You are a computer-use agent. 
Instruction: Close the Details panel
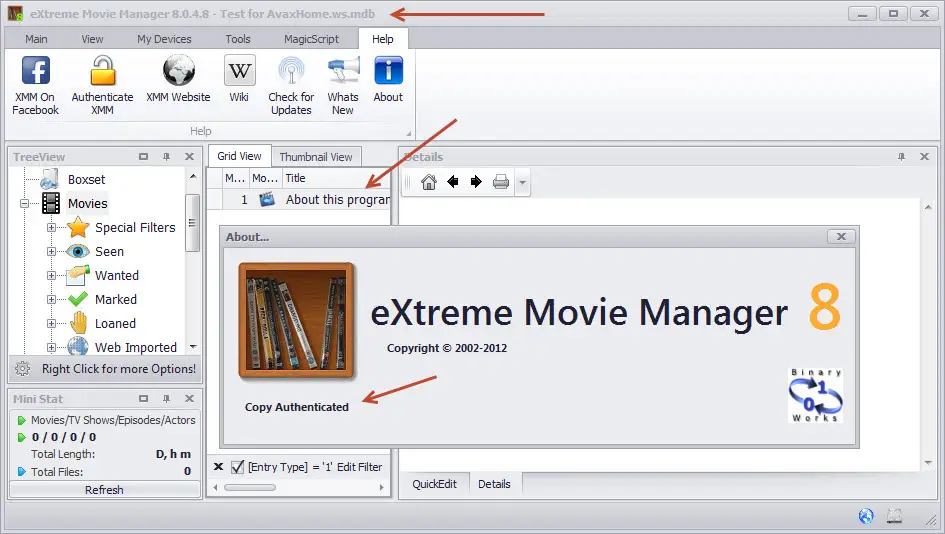(925, 157)
